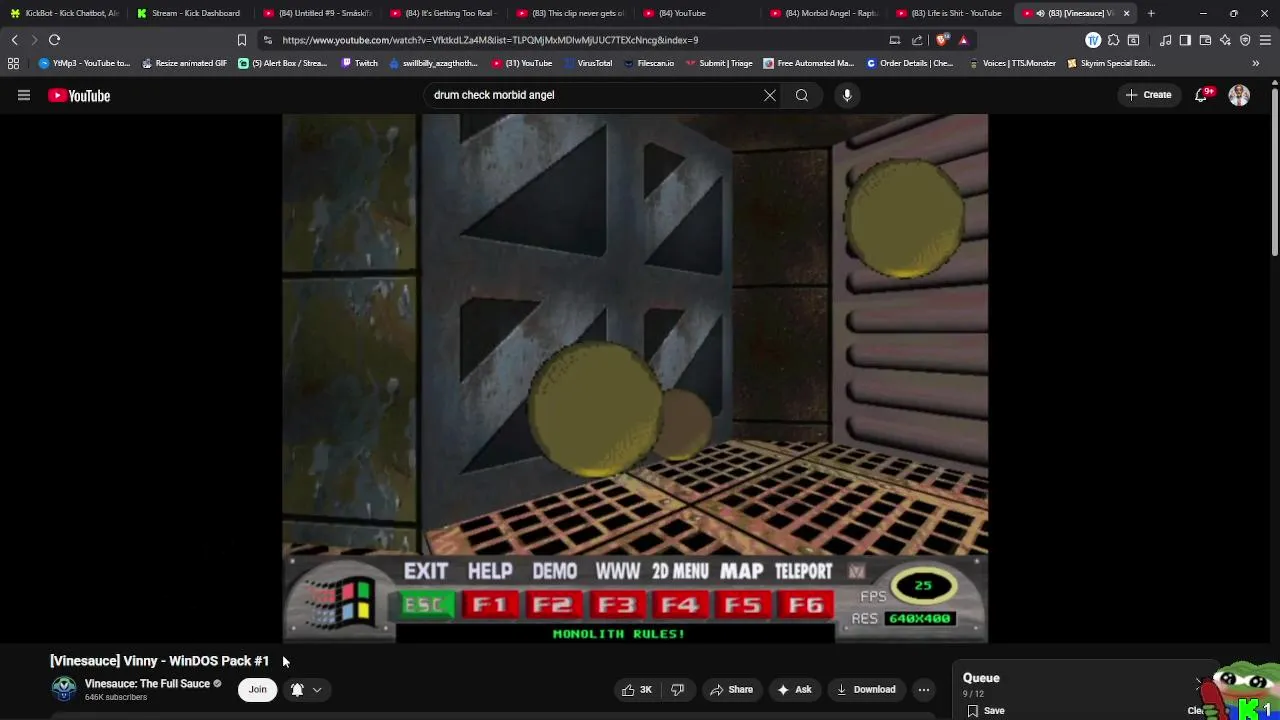Go to the YouTube home logo
This screenshot has height=720, width=1280.
tap(79, 96)
